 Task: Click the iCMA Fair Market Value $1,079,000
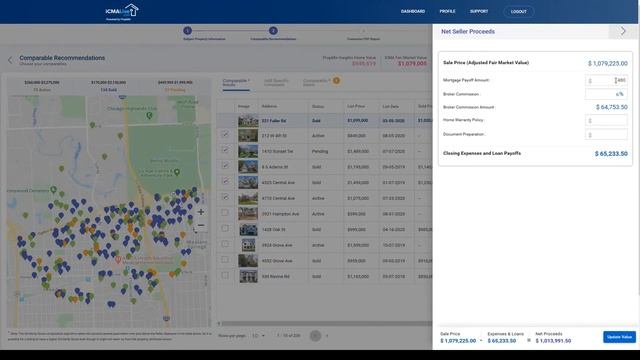tap(412, 64)
